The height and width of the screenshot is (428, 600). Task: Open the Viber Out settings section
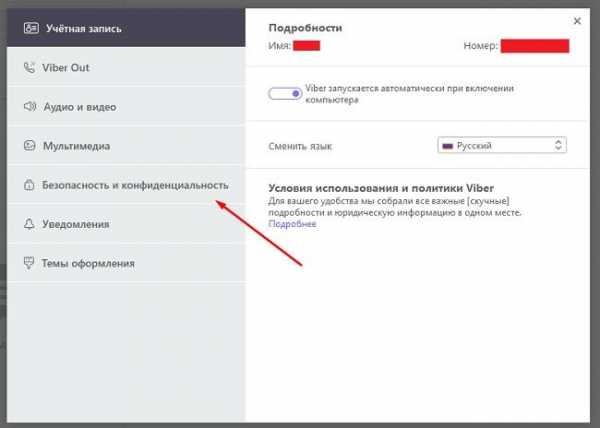126,67
